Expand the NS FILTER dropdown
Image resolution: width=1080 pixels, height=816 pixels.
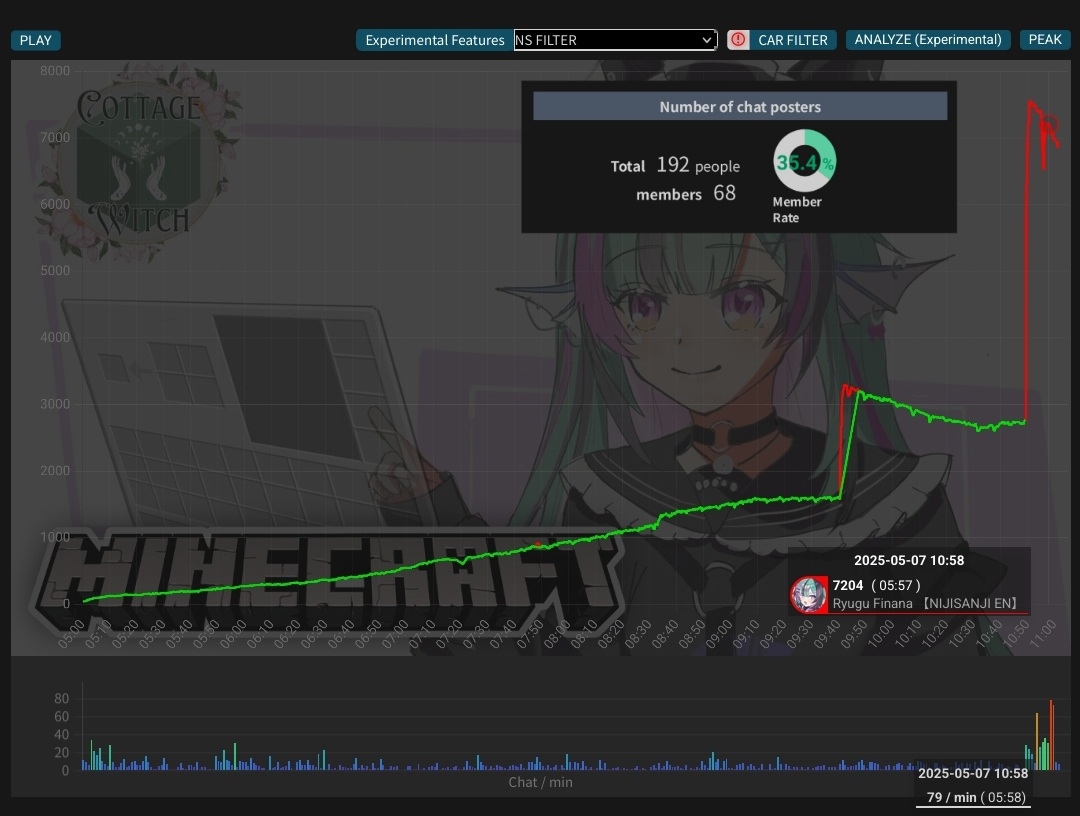point(615,40)
